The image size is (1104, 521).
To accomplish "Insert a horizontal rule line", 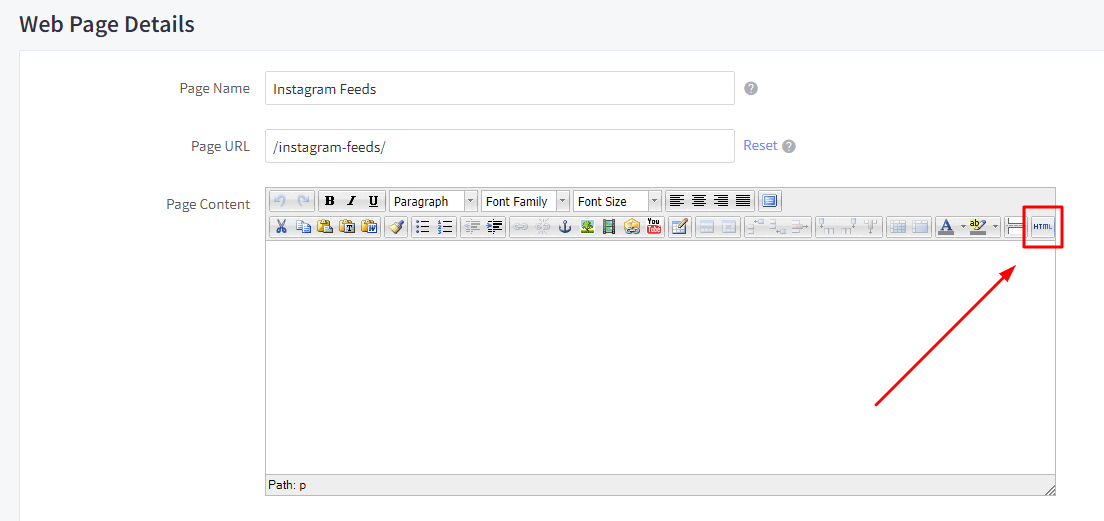I will (1015, 227).
